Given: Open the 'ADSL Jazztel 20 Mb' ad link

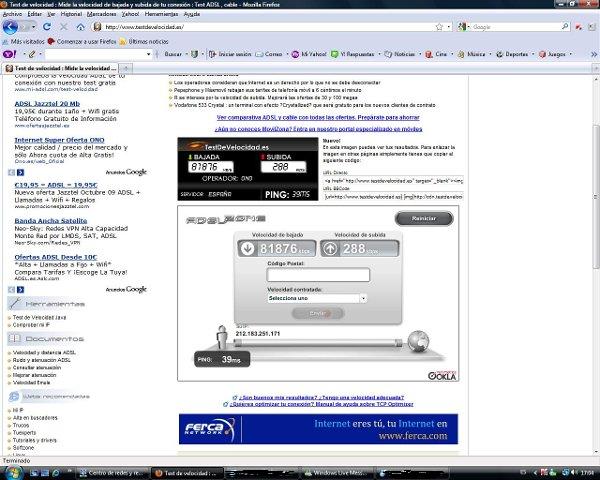Looking at the screenshot, I should (x=47, y=104).
